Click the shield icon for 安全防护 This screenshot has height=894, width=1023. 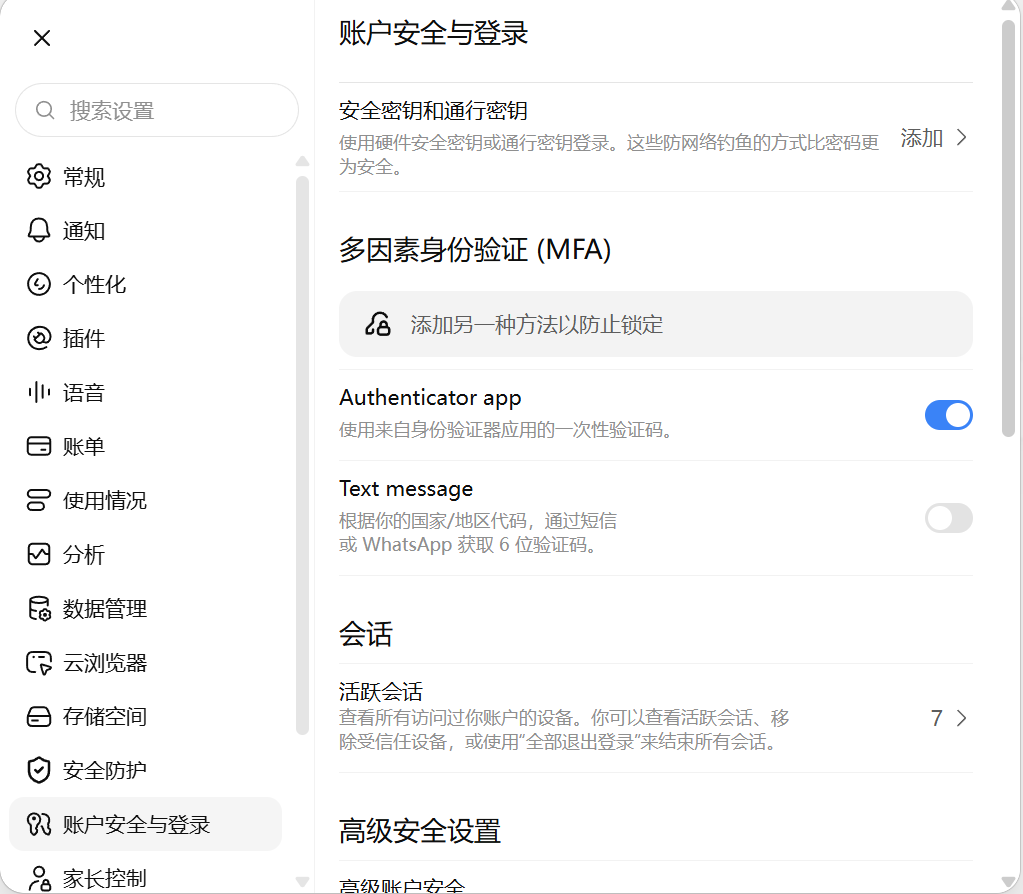pos(38,770)
